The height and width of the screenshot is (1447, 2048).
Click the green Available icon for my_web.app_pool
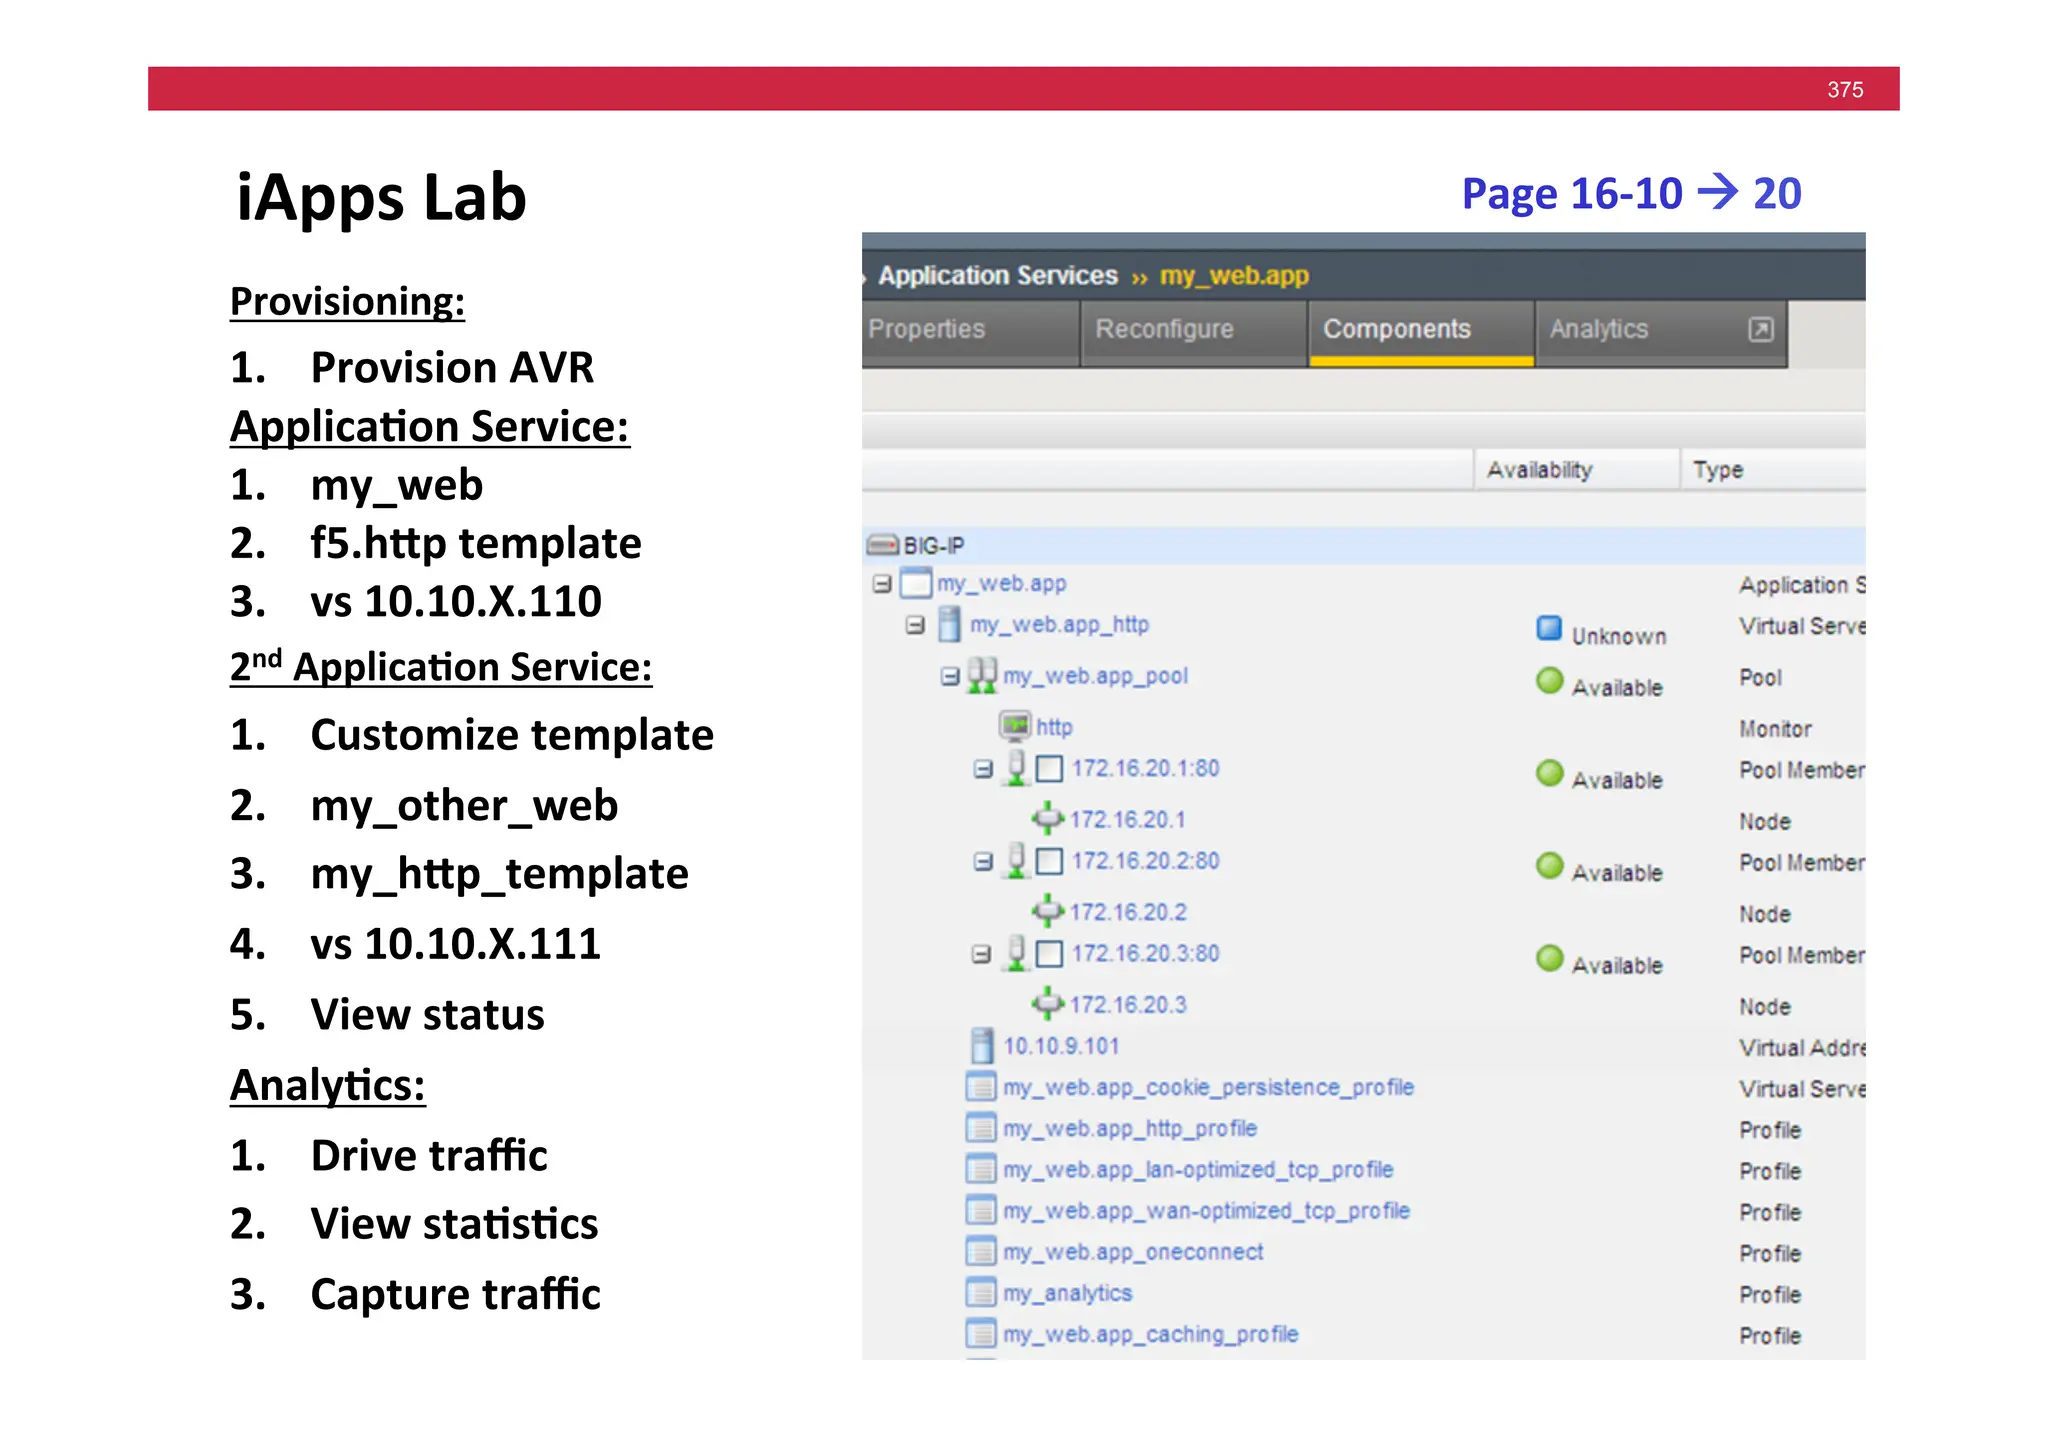tap(1549, 680)
